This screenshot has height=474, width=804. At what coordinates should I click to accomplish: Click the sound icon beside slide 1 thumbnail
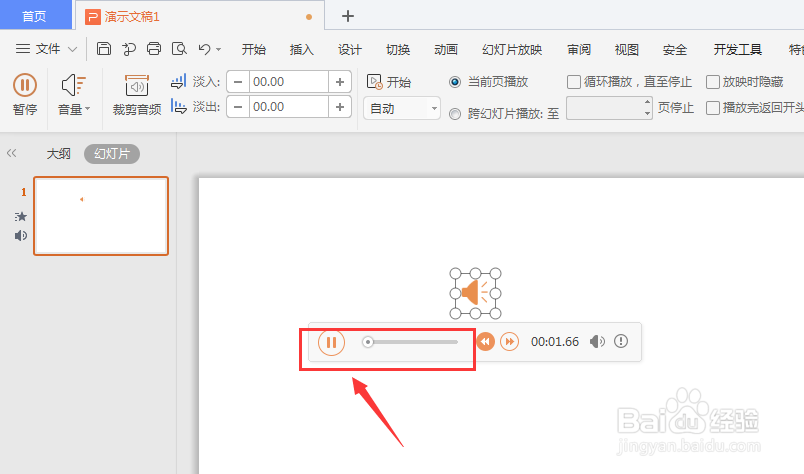(21, 235)
